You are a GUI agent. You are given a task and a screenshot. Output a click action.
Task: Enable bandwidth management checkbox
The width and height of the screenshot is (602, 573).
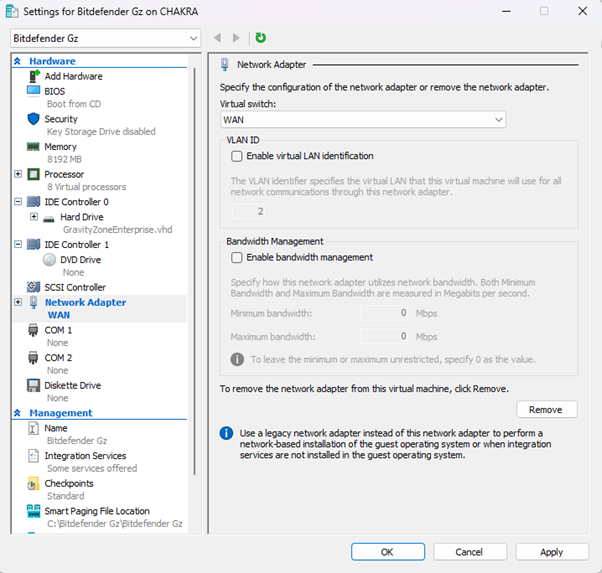click(237, 257)
